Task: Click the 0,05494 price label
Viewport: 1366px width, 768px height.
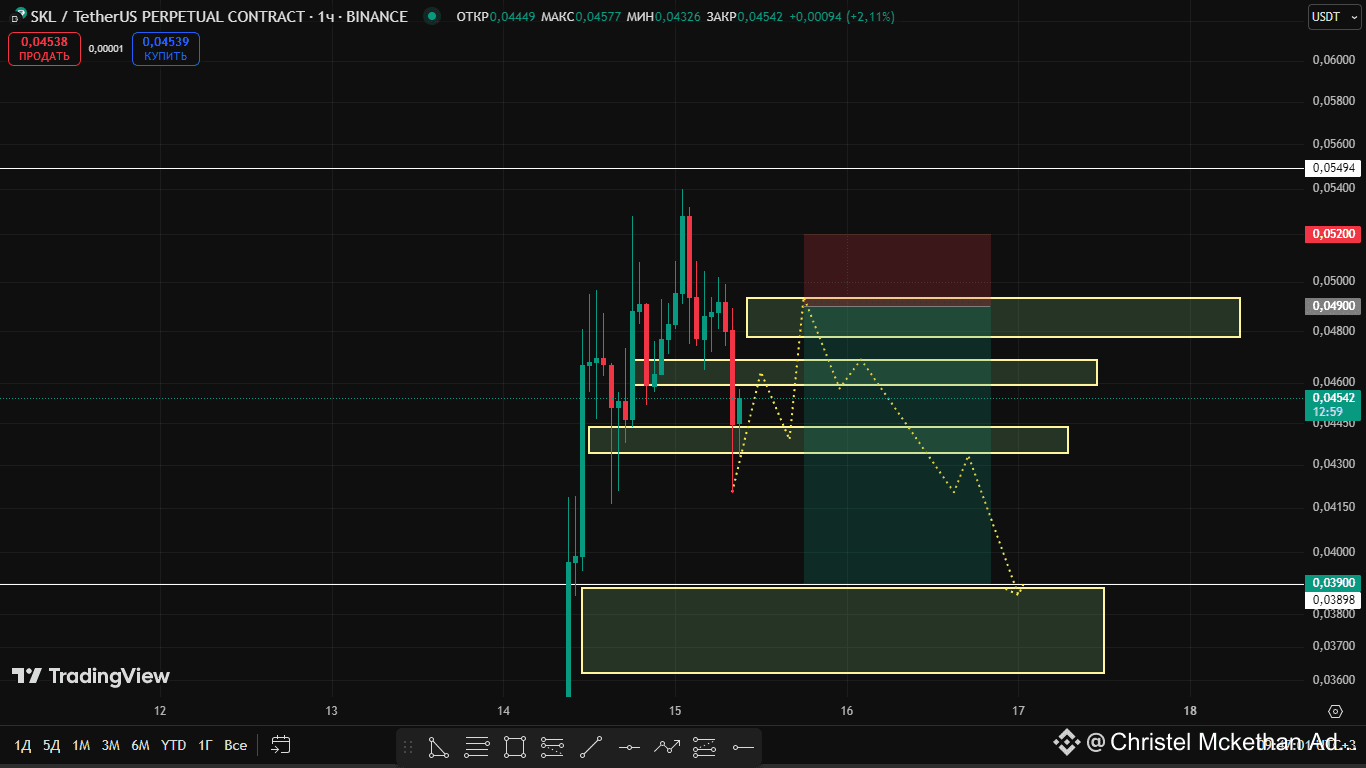Action: 1332,168
